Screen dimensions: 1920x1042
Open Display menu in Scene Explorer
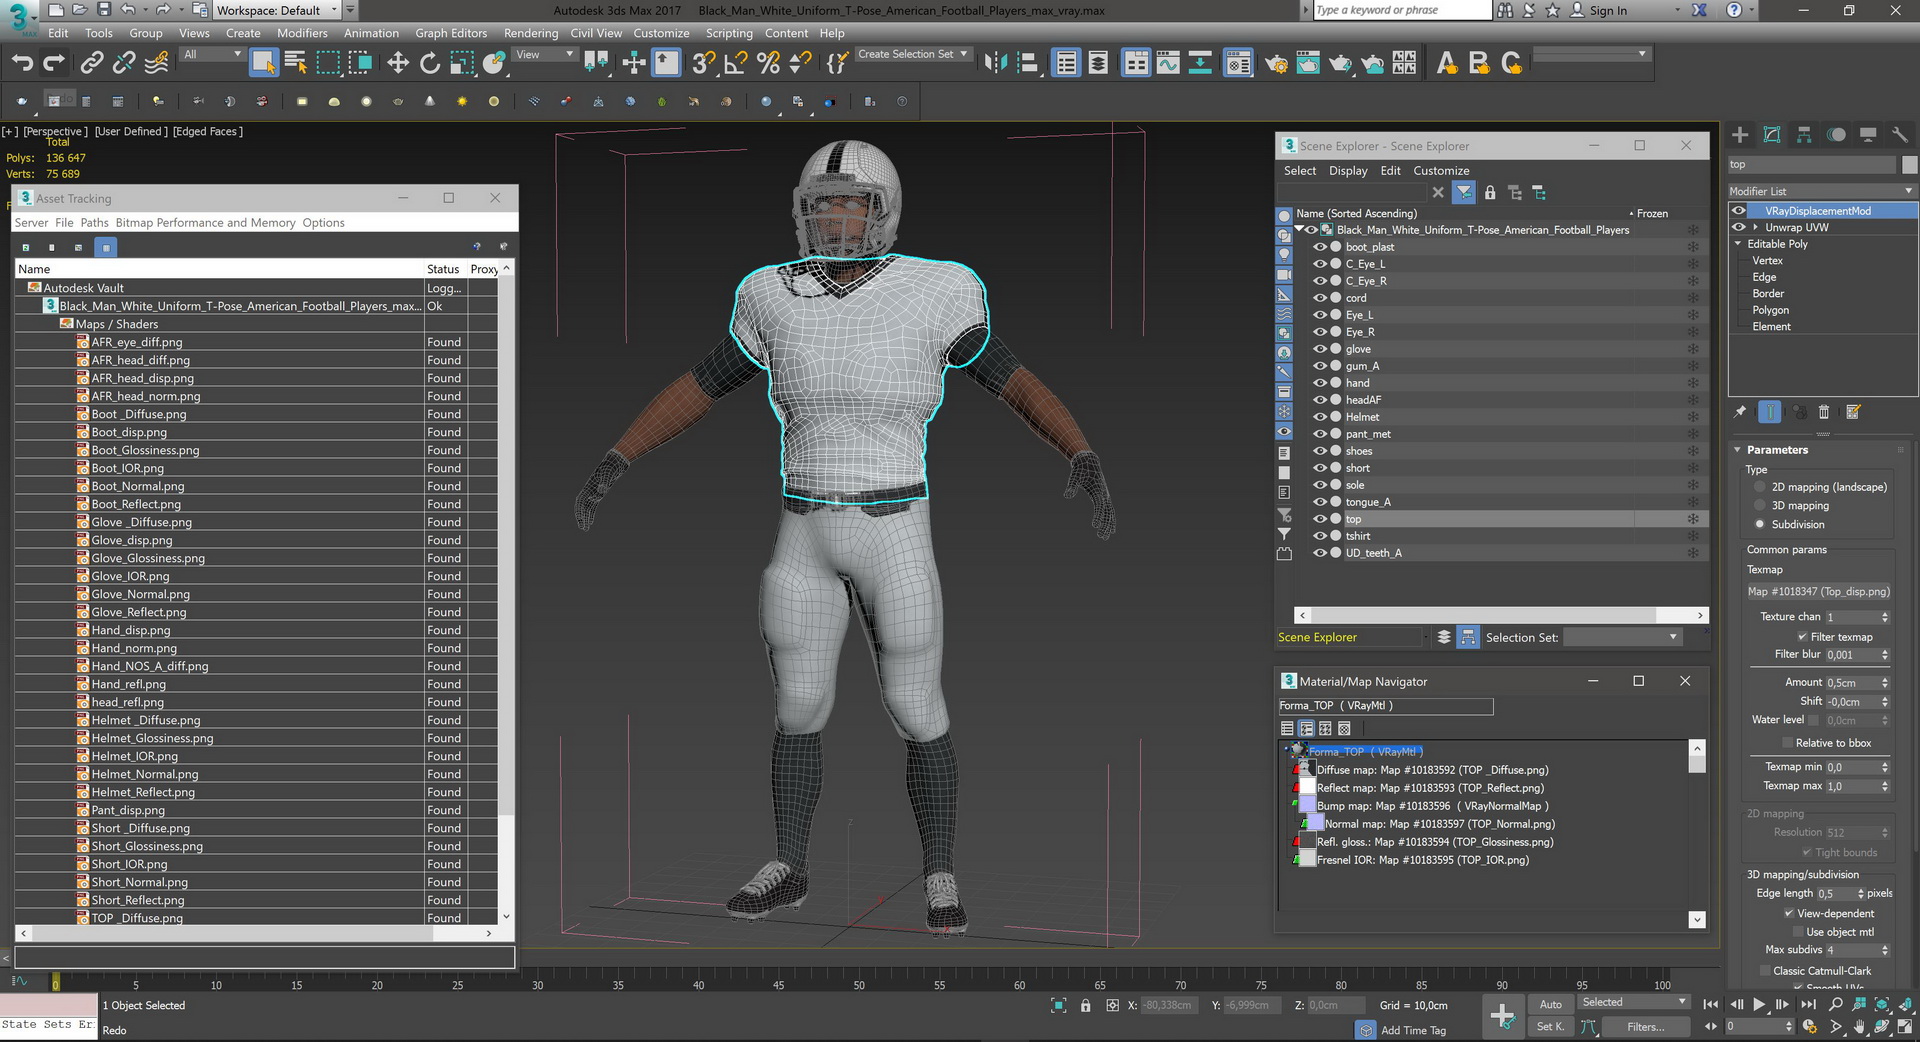tap(1348, 171)
